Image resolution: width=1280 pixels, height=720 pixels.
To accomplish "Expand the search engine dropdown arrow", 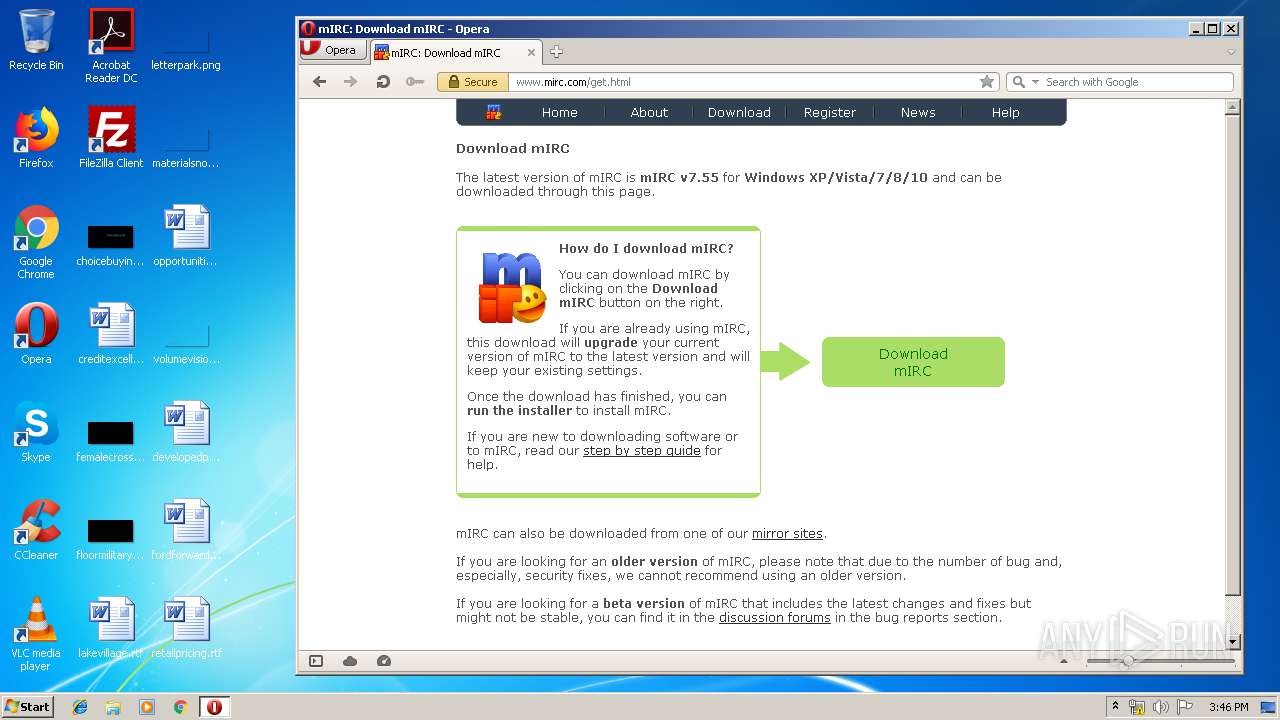I will 1035,82.
